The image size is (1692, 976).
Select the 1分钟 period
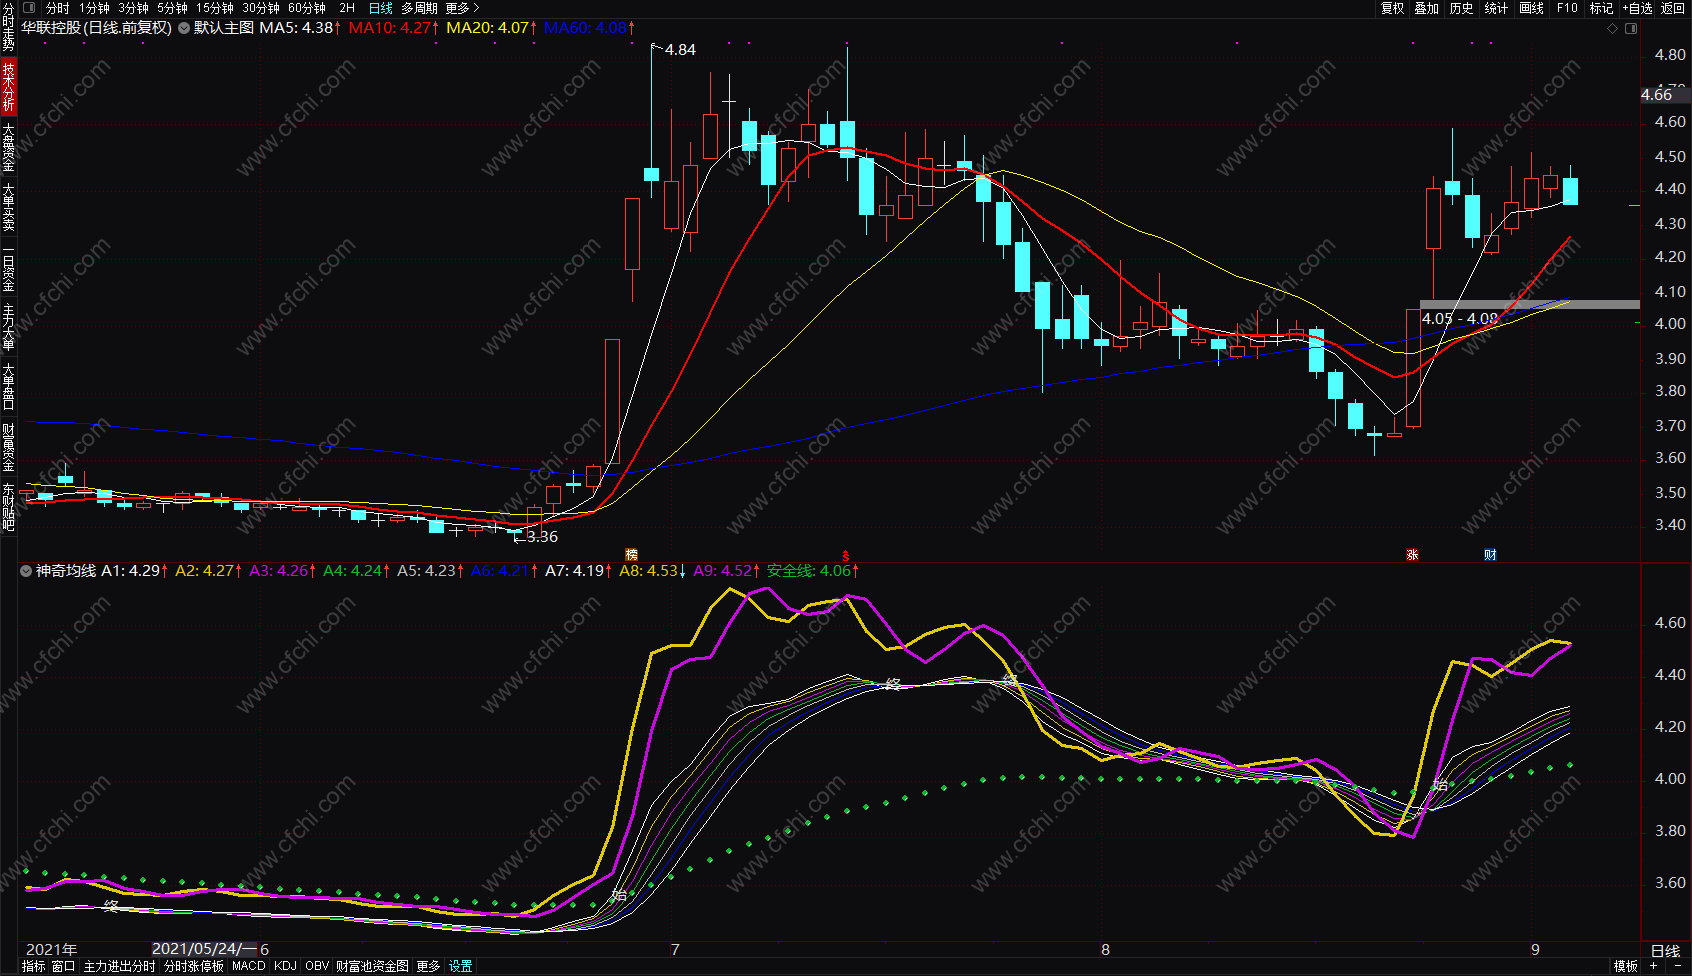pos(95,8)
